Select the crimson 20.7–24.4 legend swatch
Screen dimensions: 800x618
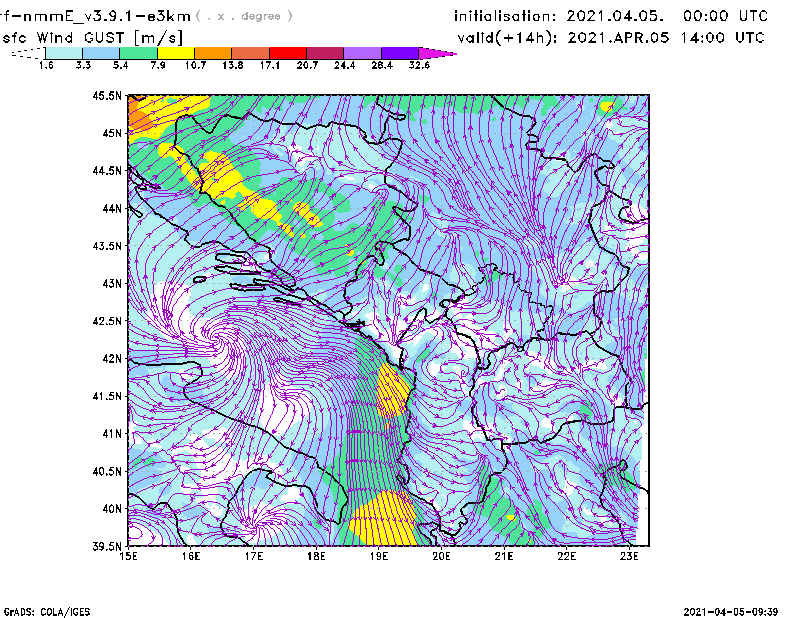coord(325,53)
